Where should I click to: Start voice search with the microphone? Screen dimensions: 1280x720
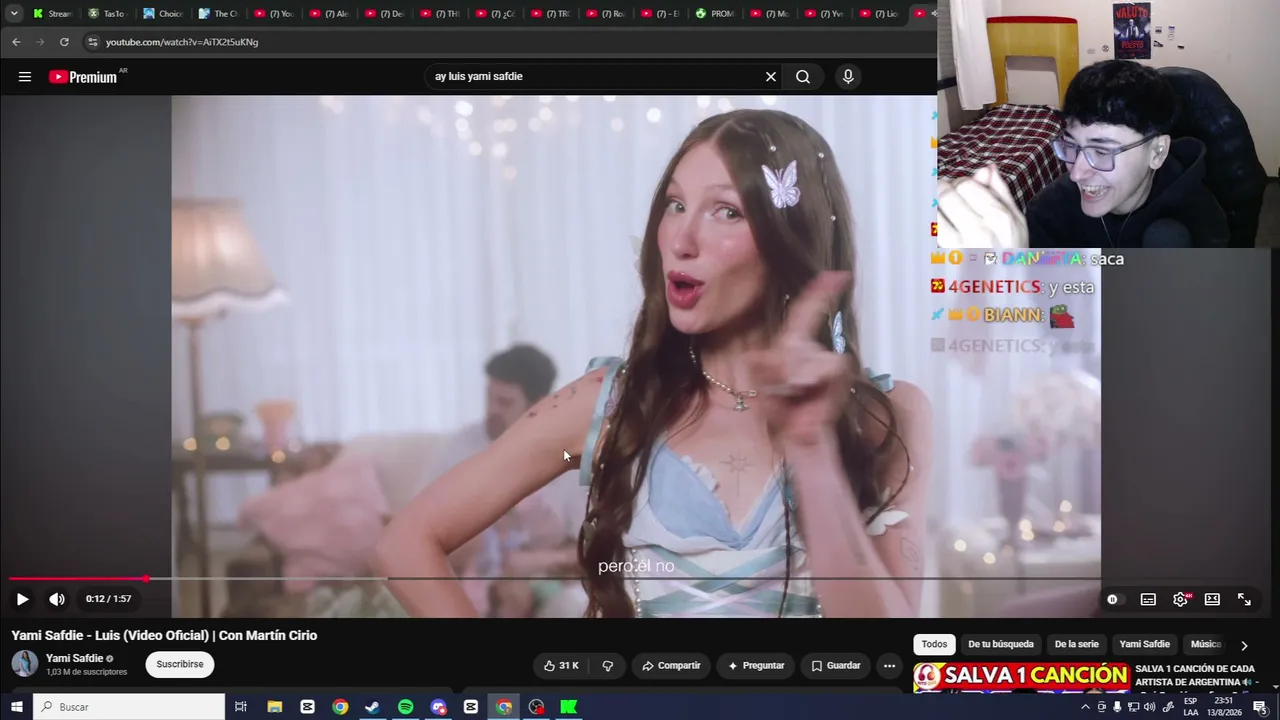pyautogui.click(x=848, y=77)
